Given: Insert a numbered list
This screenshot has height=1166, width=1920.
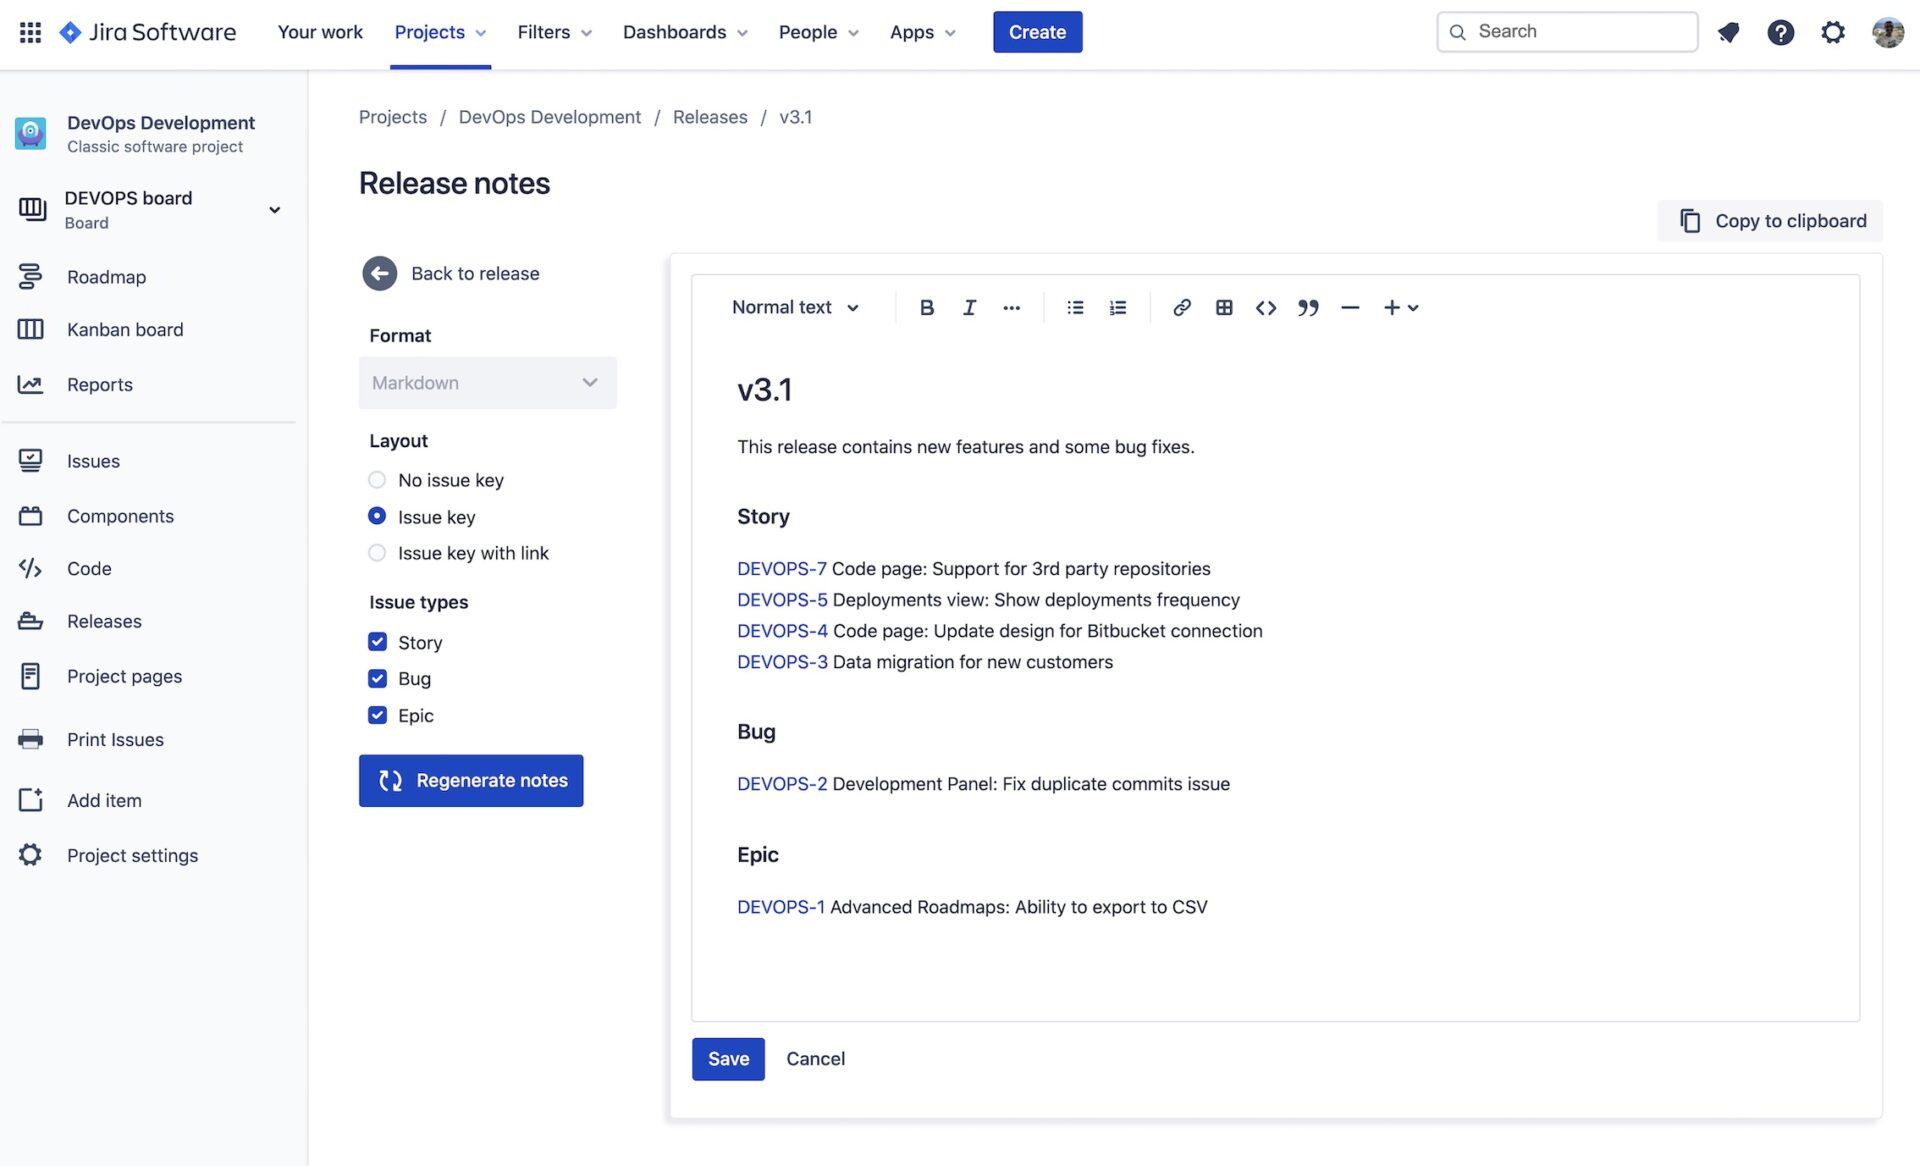Looking at the screenshot, I should [x=1117, y=307].
